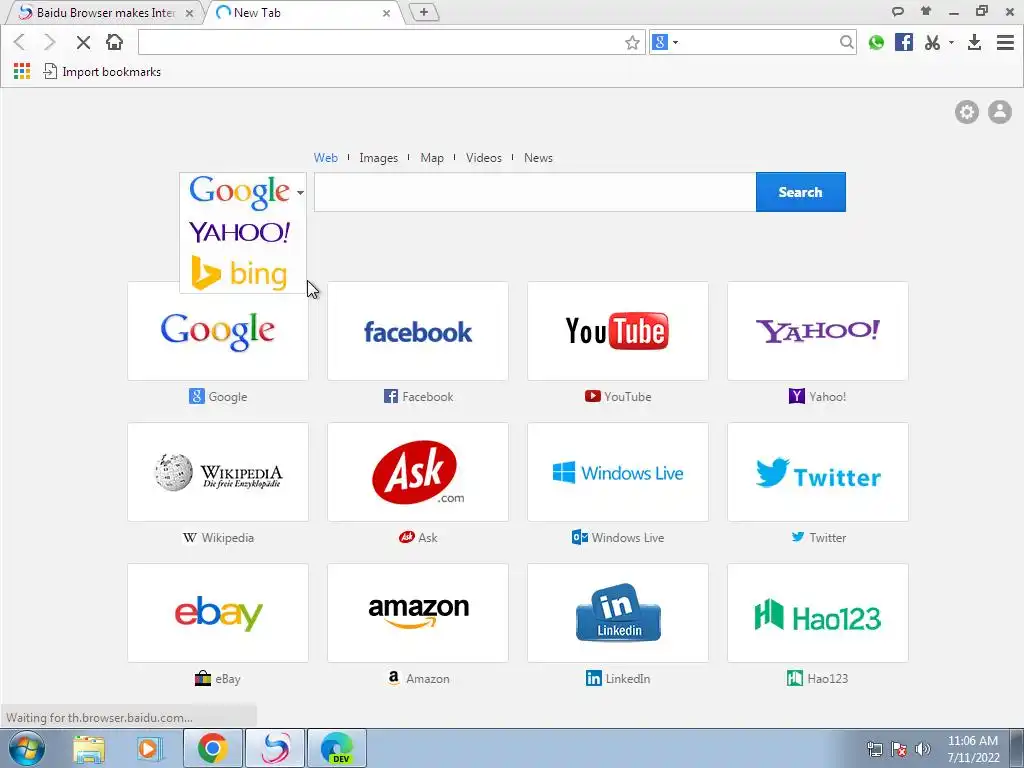
Task: Select the News search category
Action: pos(538,157)
